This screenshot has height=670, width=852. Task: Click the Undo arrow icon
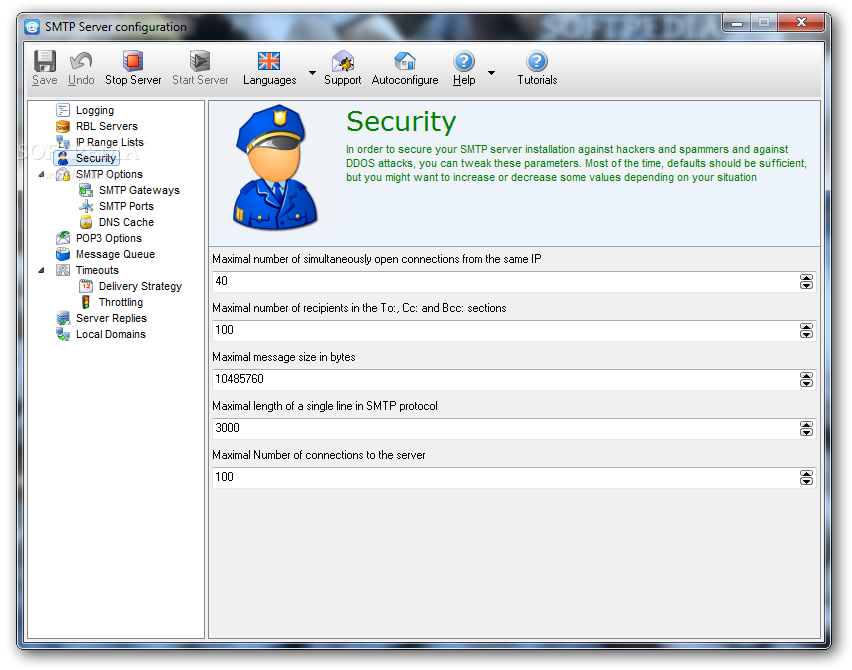81,61
